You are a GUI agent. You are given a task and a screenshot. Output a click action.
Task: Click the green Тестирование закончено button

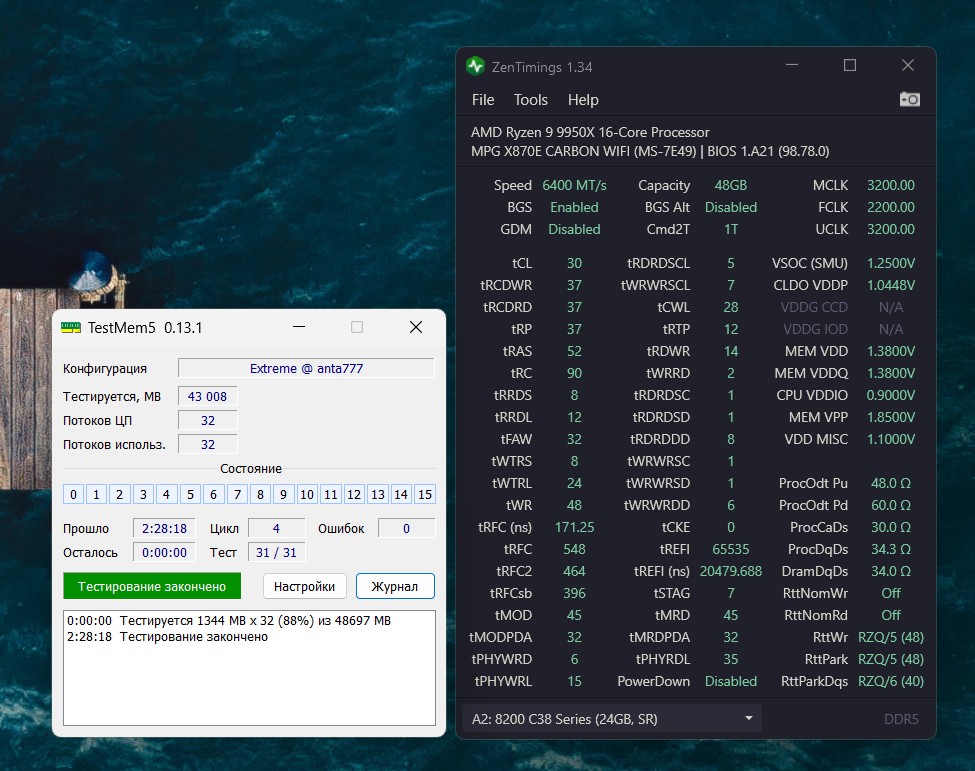[x=152, y=586]
